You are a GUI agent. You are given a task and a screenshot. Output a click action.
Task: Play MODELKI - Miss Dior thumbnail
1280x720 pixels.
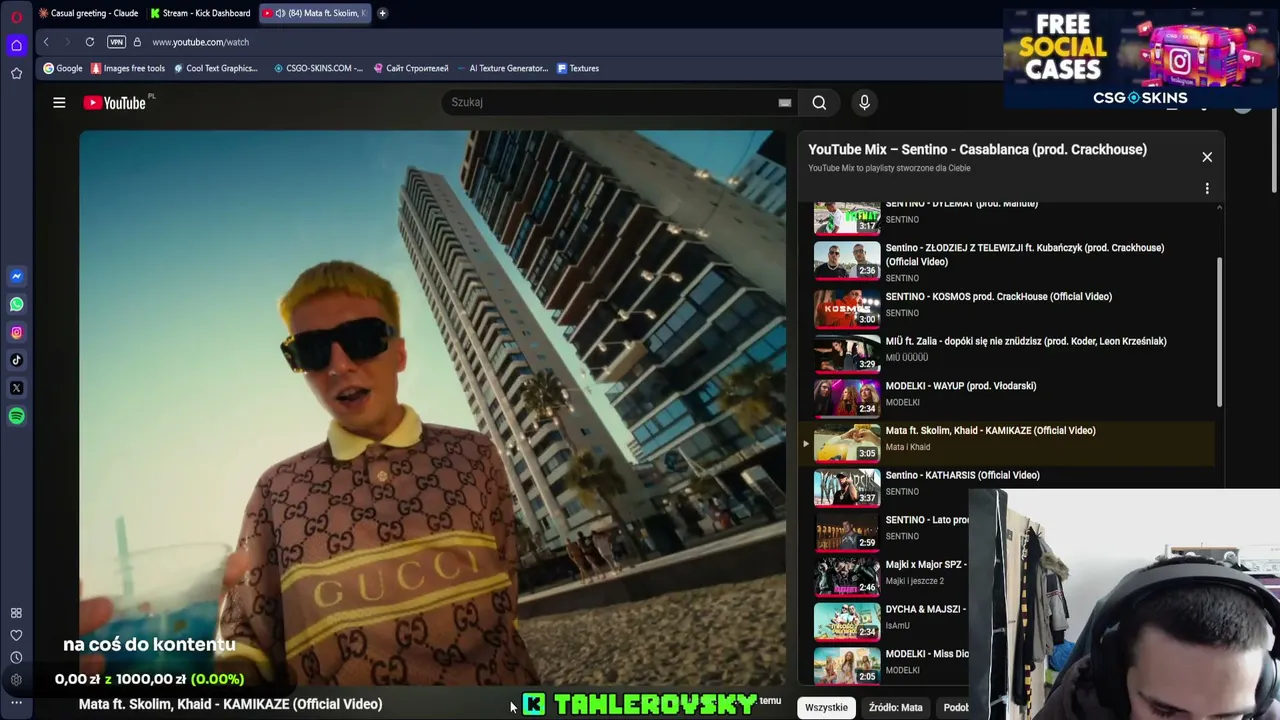(x=847, y=666)
